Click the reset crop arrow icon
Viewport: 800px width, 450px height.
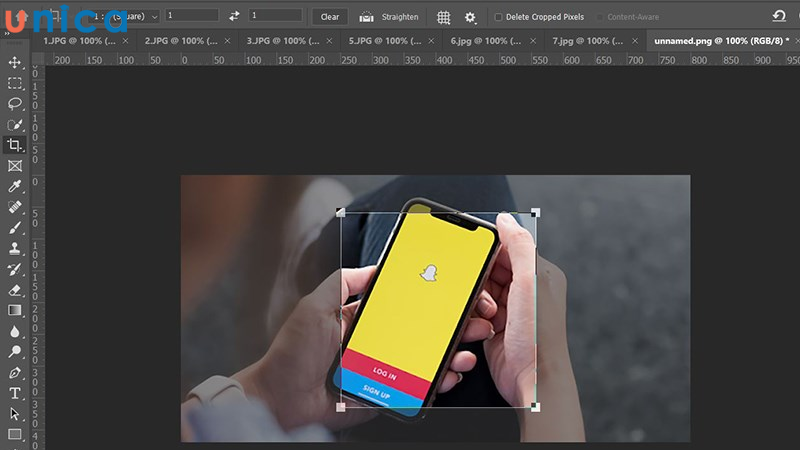(779, 16)
